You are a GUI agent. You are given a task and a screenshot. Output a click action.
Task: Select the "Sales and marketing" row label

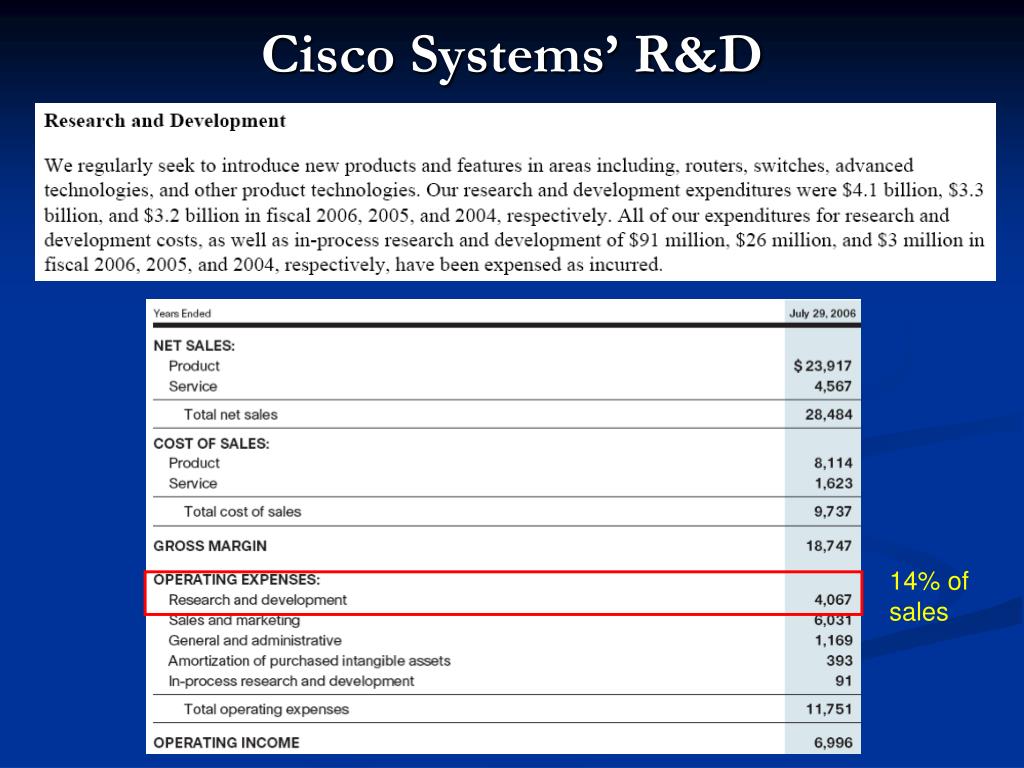point(234,620)
